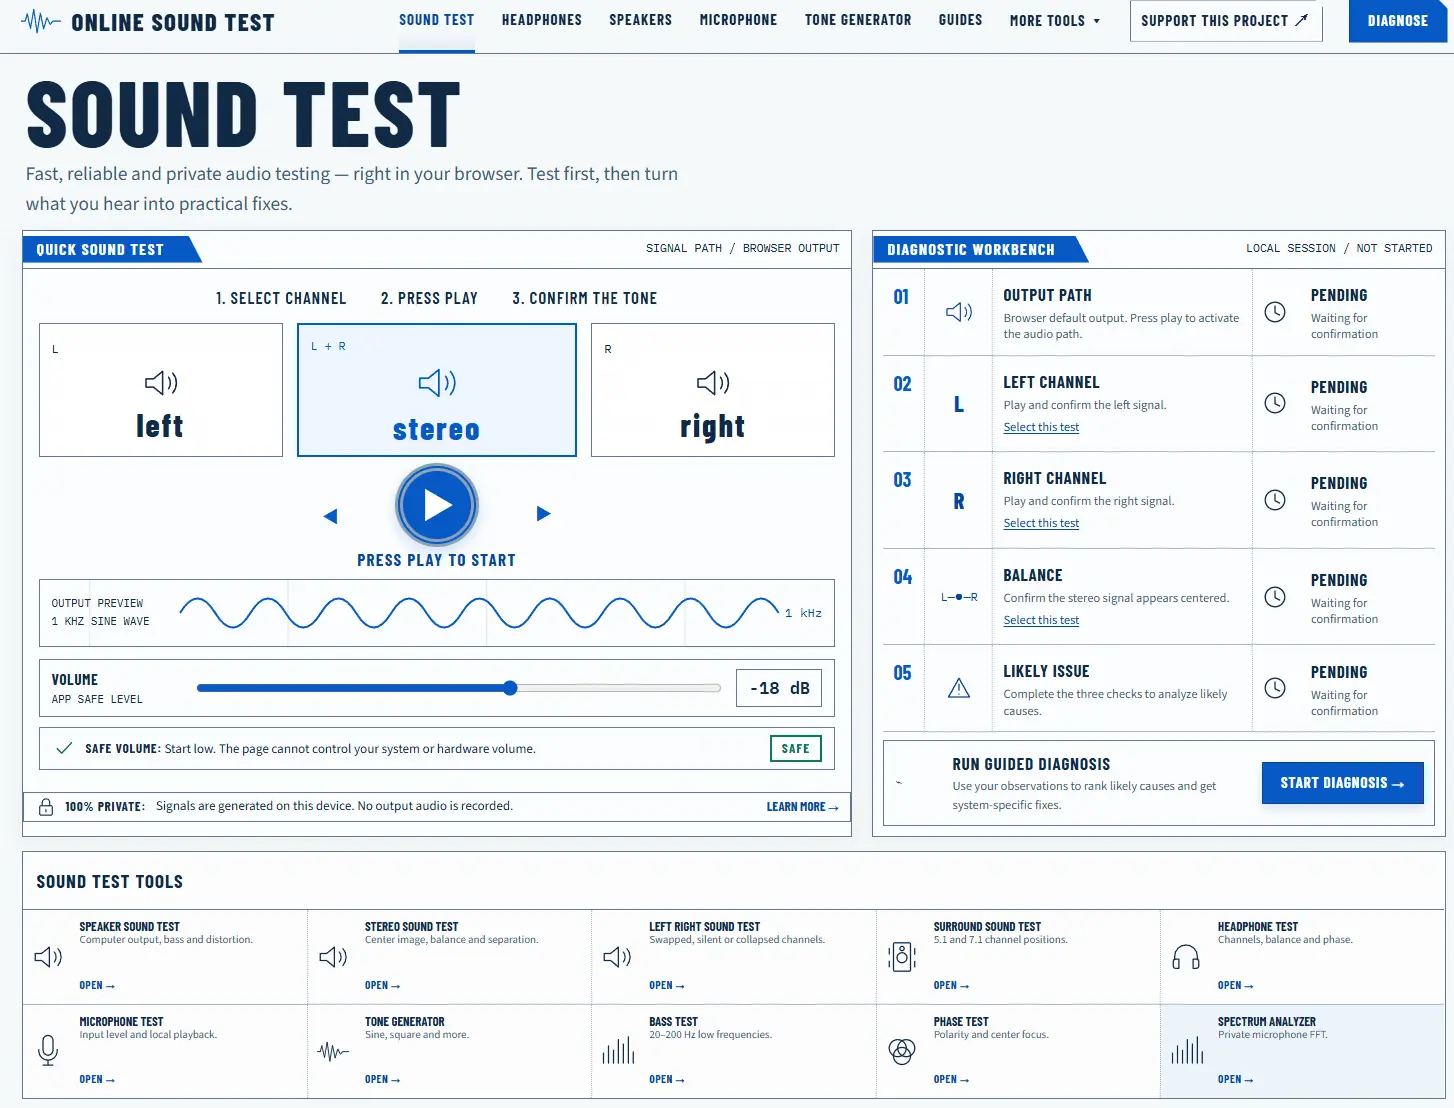Viewport: 1454px width, 1108px height.
Task: Click Learn More in the privacy bar
Action: (803, 807)
